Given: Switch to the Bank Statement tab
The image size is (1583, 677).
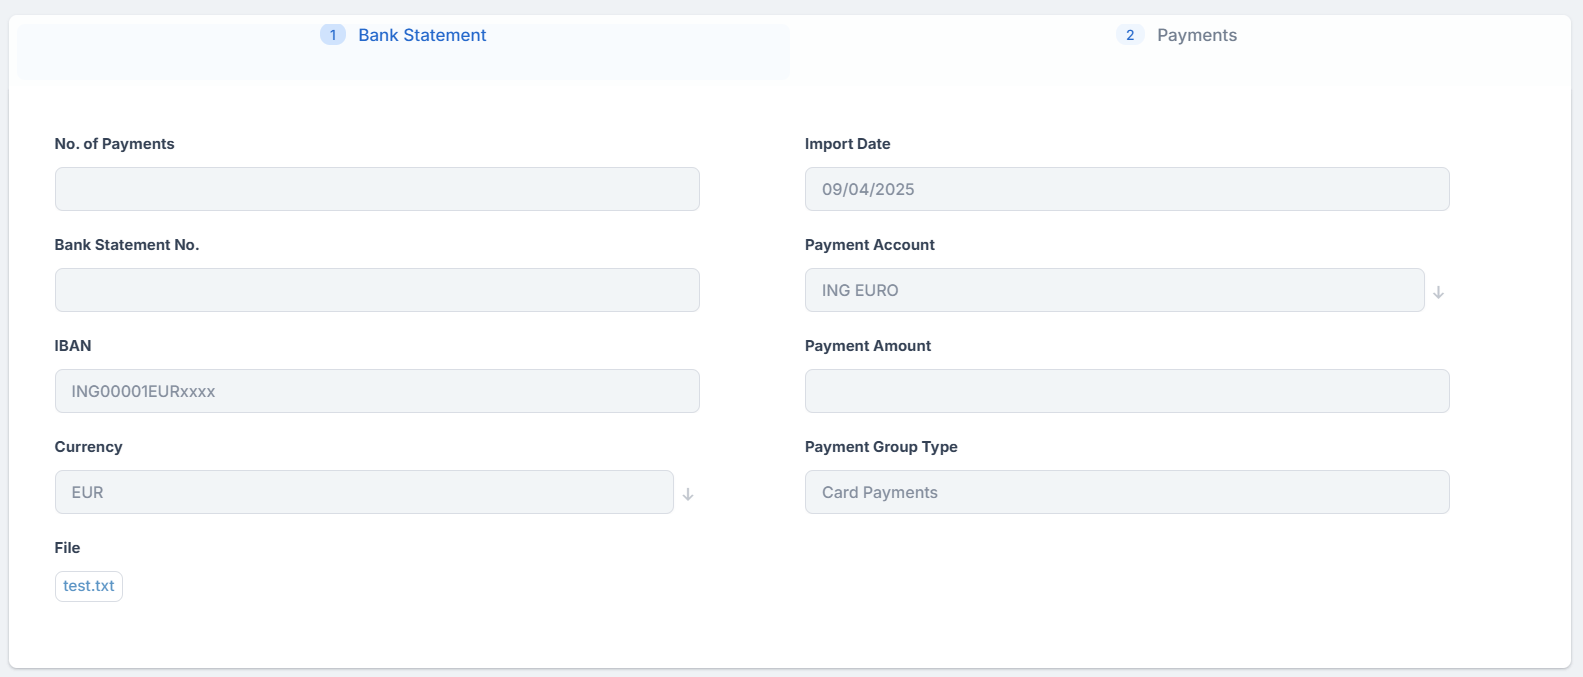Looking at the screenshot, I should point(422,35).
